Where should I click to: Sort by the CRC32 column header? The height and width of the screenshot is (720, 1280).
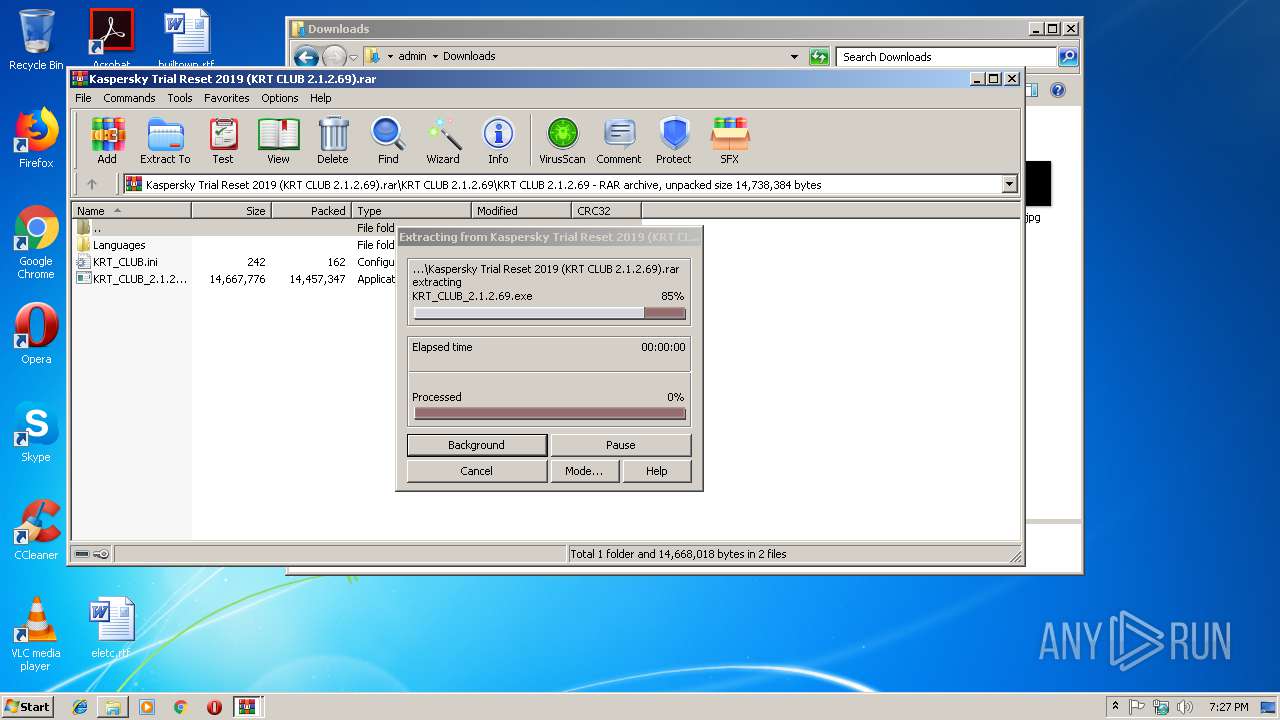coord(607,211)
